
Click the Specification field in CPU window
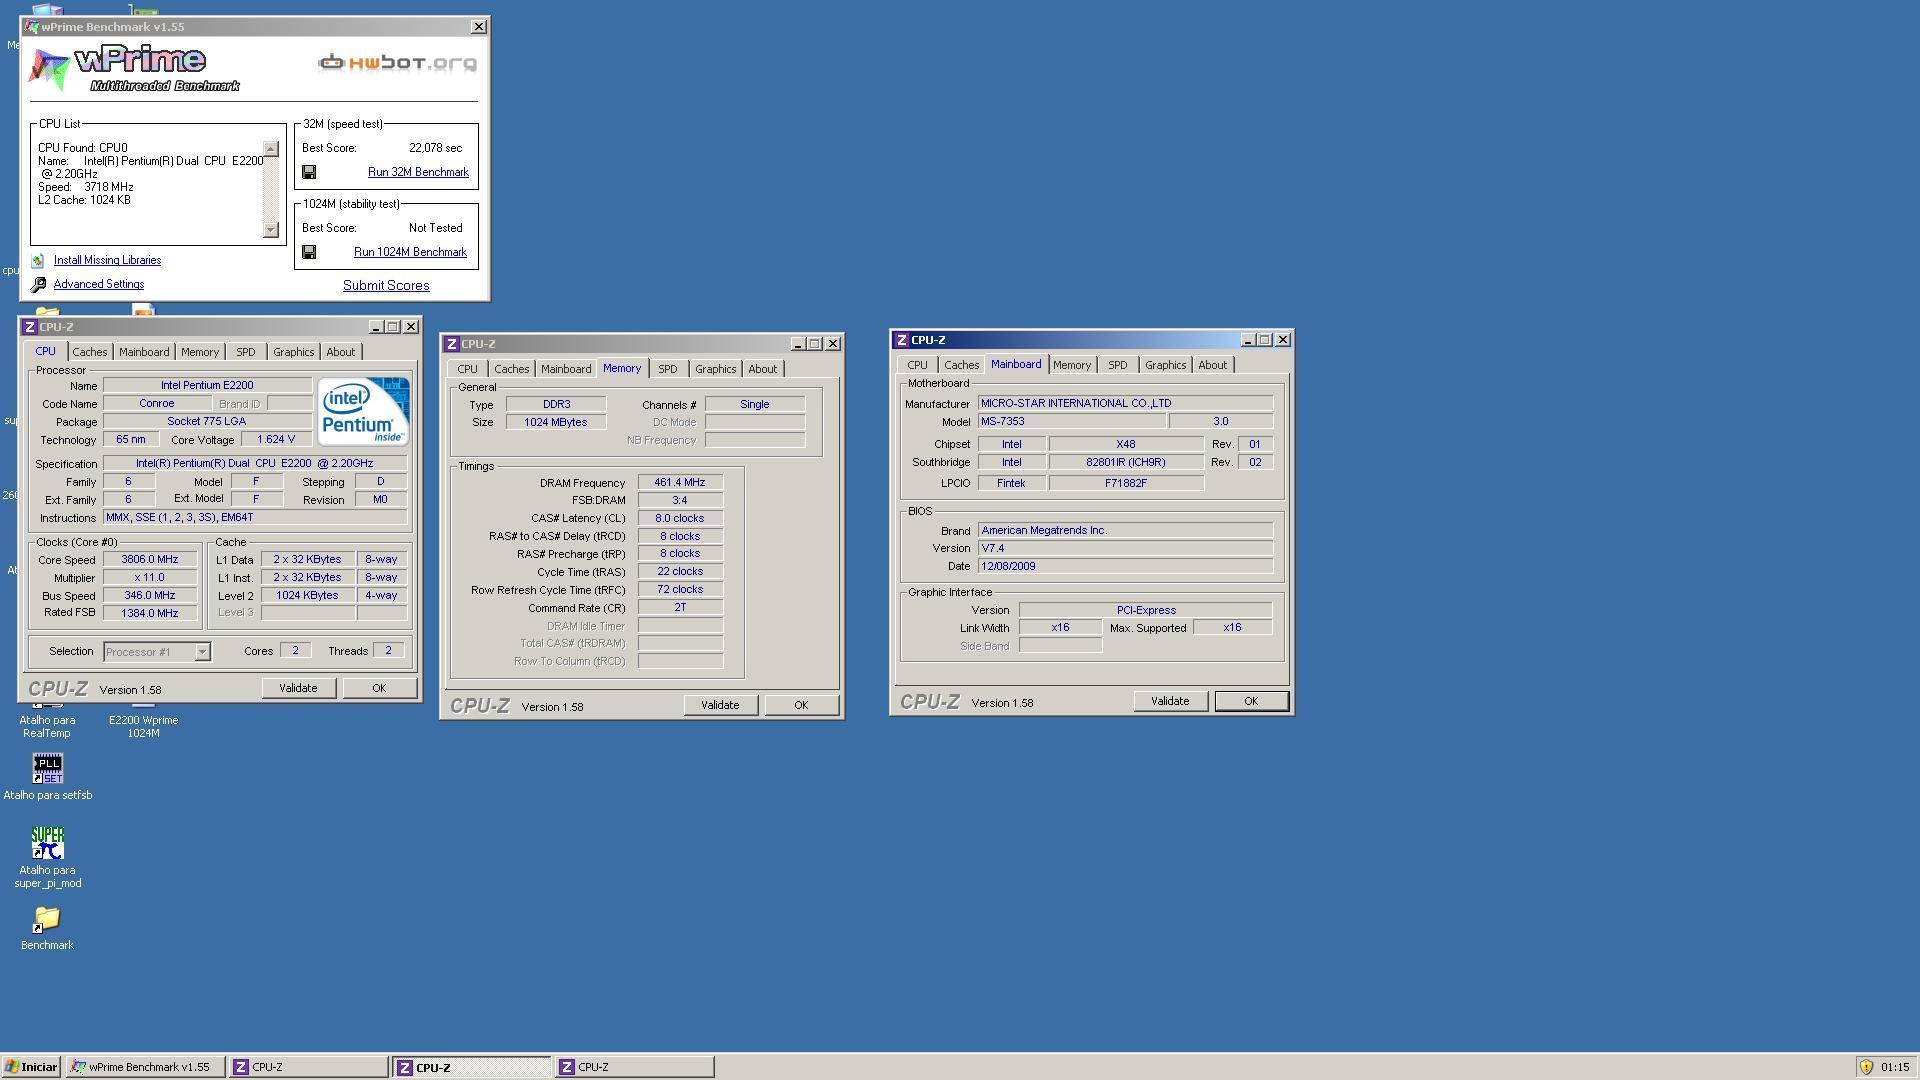click(255, 464)
